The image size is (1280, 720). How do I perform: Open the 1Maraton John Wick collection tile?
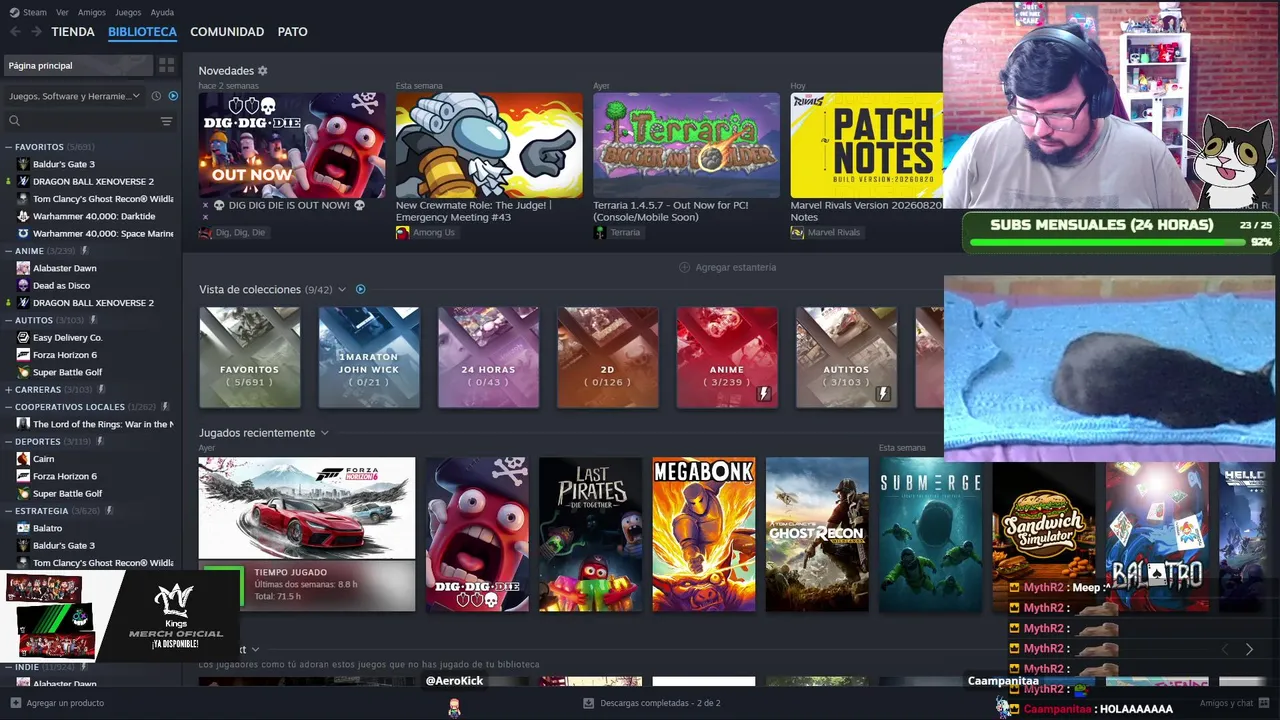pyautogui.click(x=369, y=357)
